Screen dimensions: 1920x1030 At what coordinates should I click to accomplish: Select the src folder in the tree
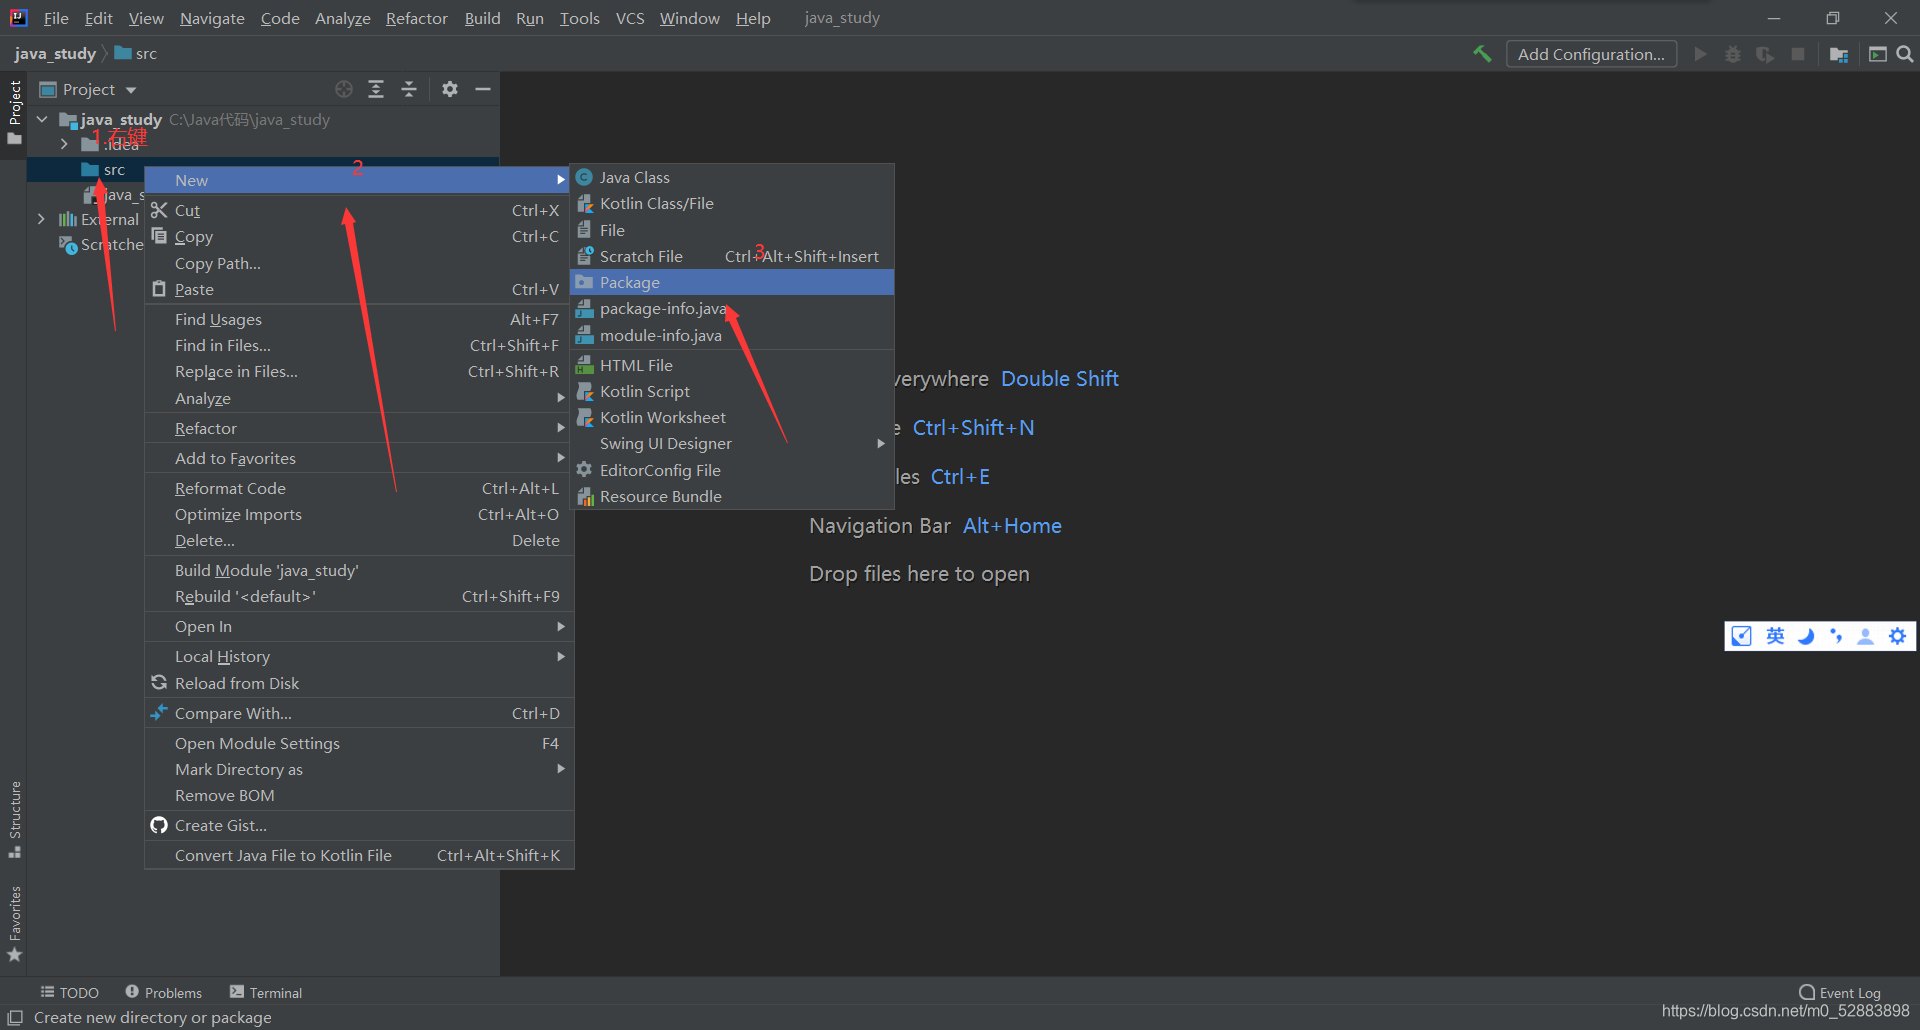114,170
